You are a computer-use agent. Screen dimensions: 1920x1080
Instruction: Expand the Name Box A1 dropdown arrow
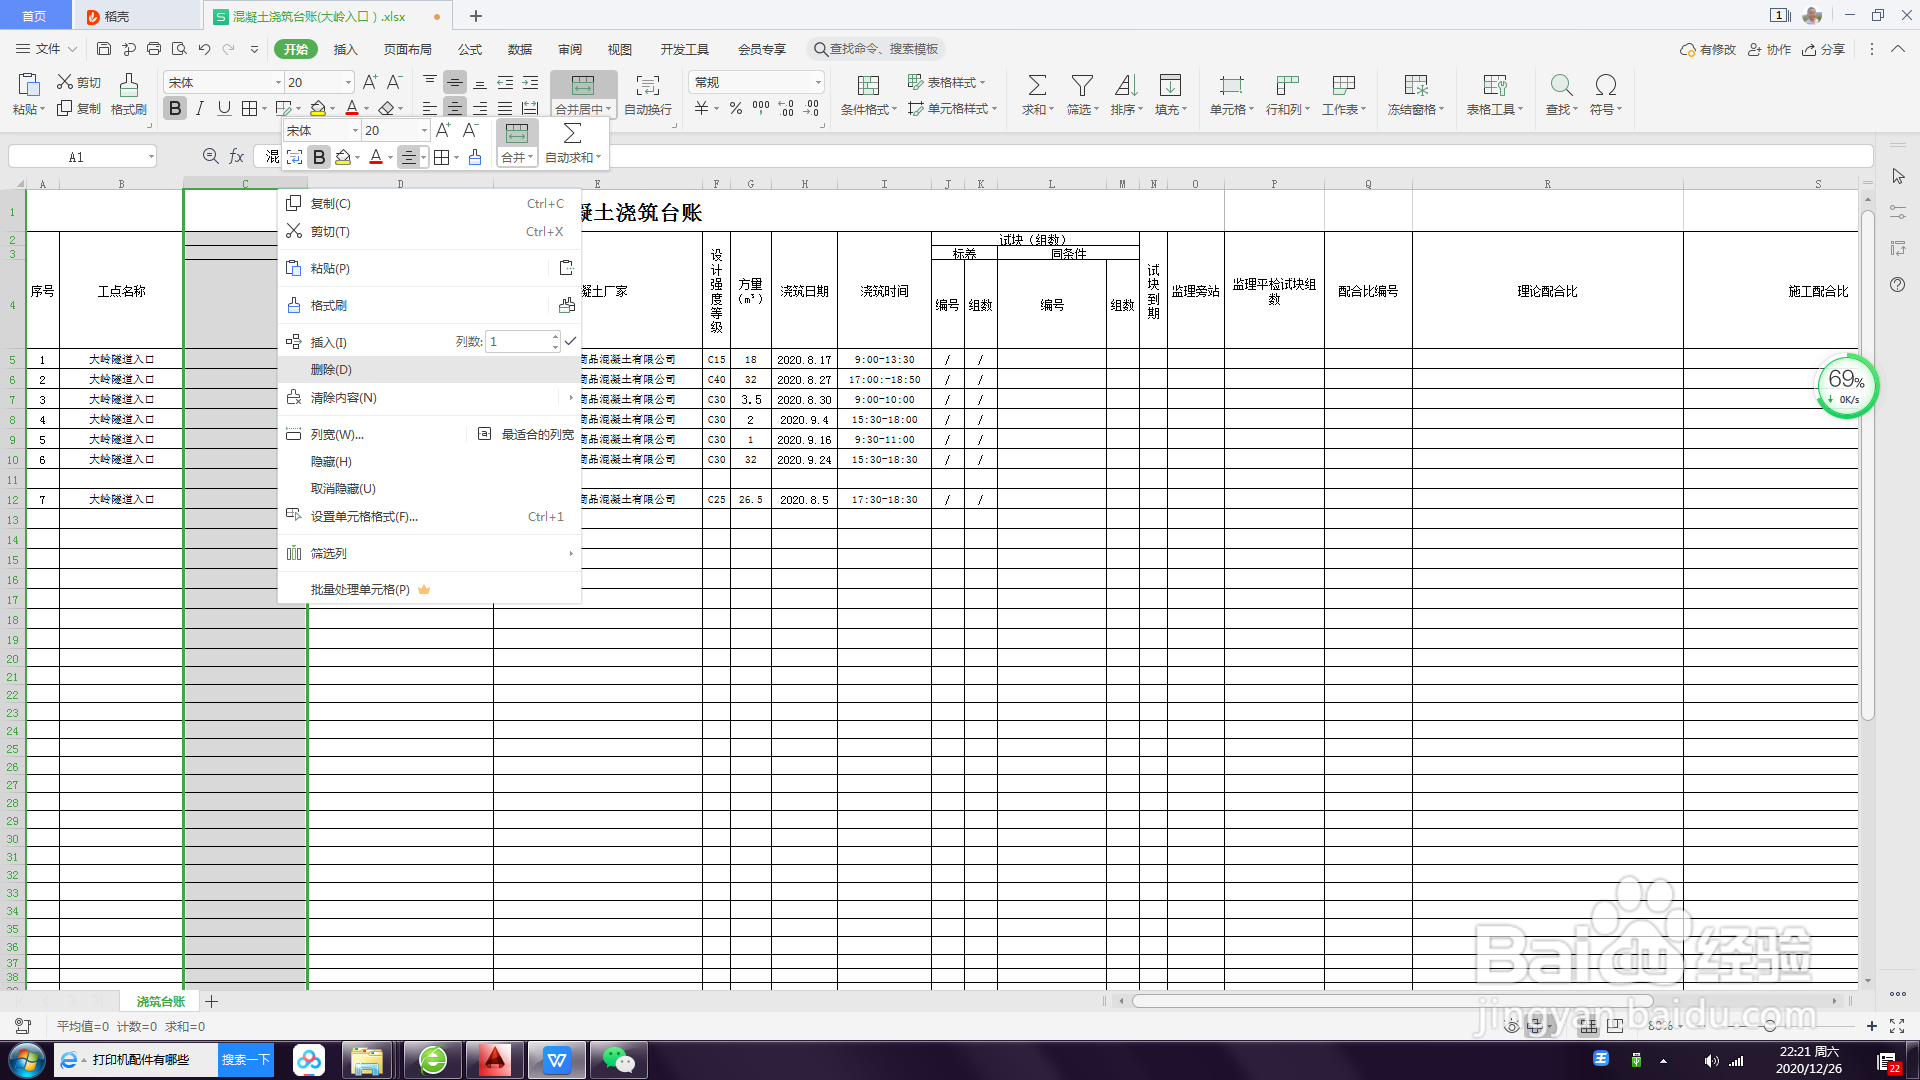[151, 157]
